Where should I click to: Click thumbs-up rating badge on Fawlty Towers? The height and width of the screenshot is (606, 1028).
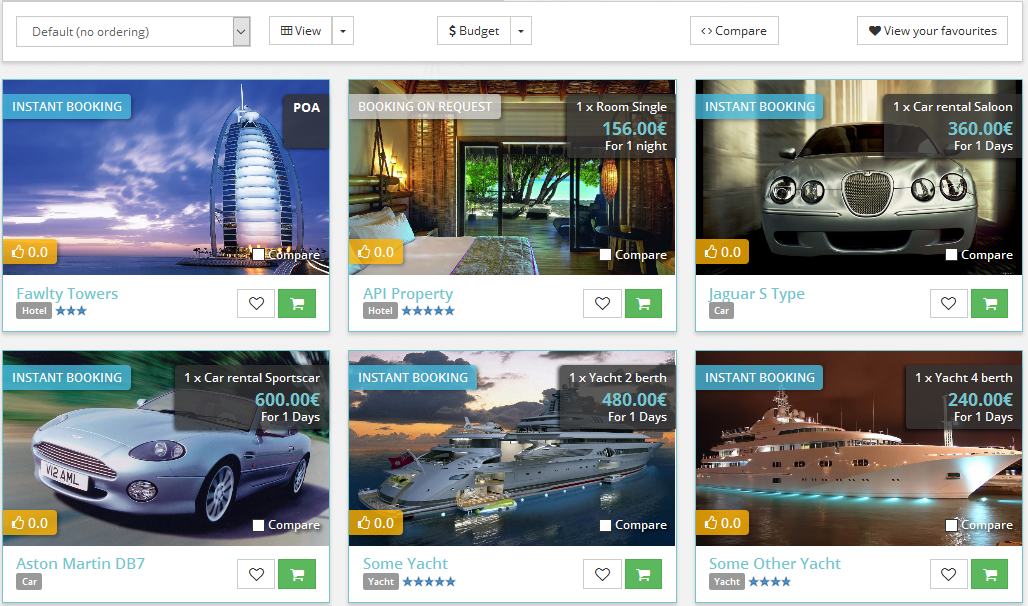pyautogui.click(x=30, y=252)
